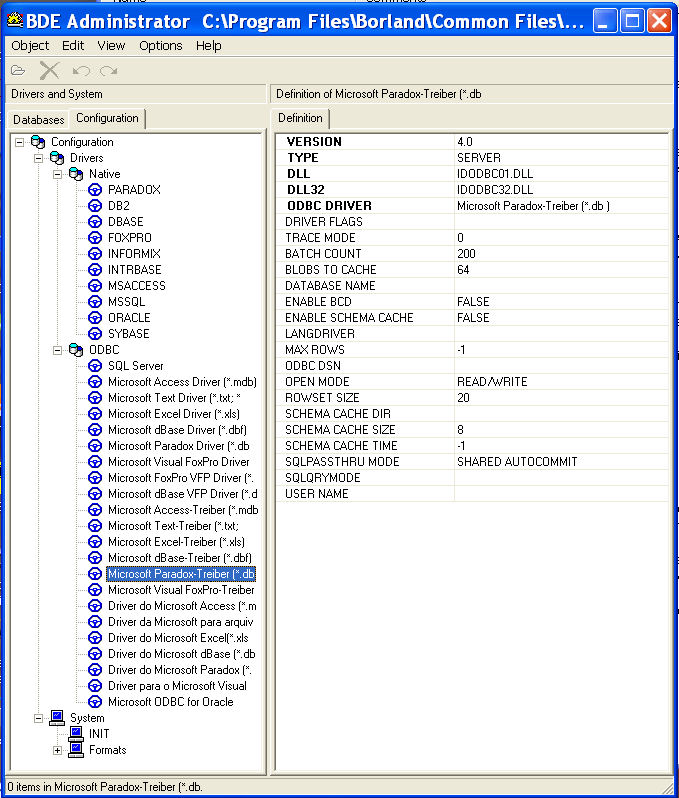Click the Undo toolbar arrow

[81, 70]
